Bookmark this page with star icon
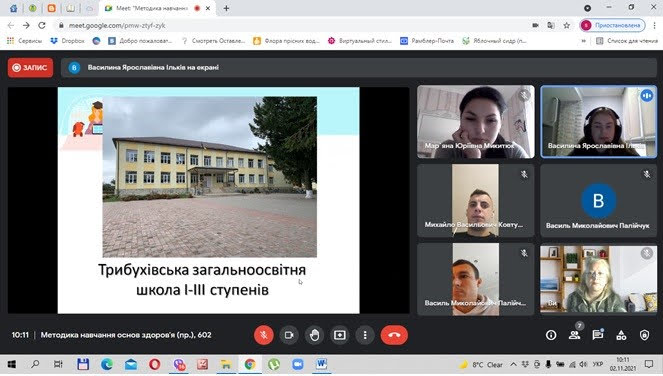The image size is (663, 376). [x=567, y=25]
